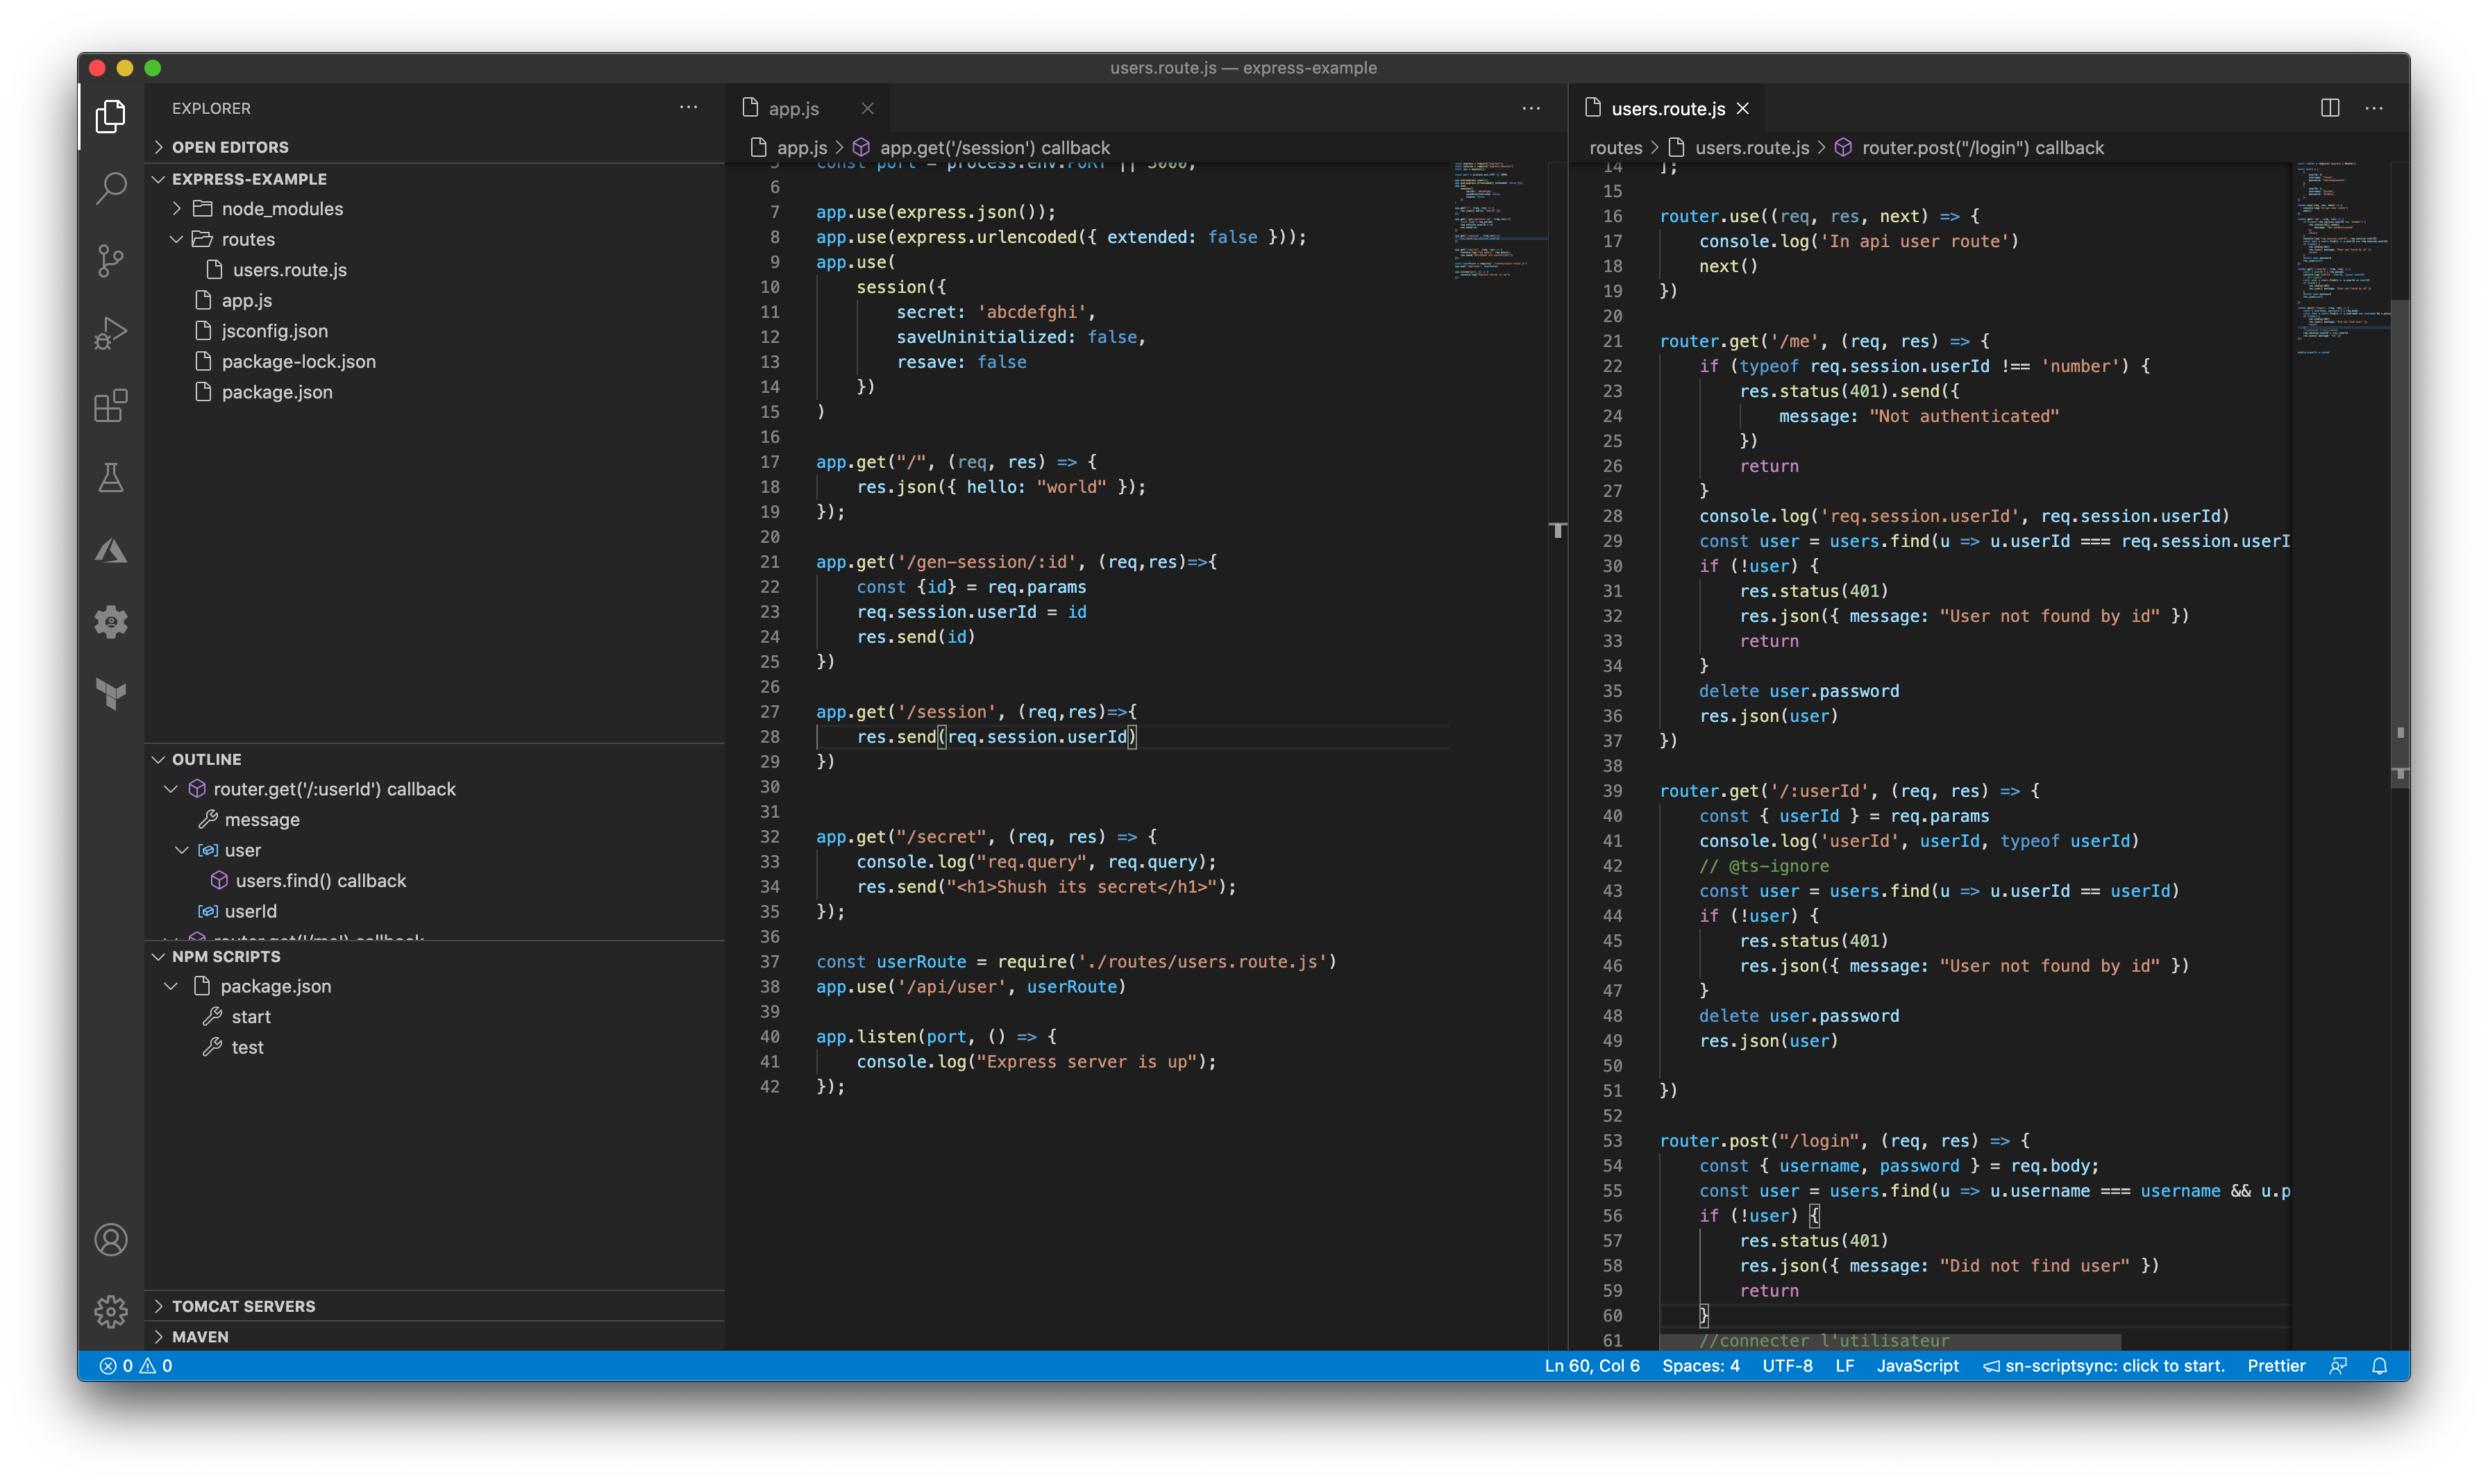Open the Azure extension view
This screenshot has height=1484, width=2488.
pos(110,549)
